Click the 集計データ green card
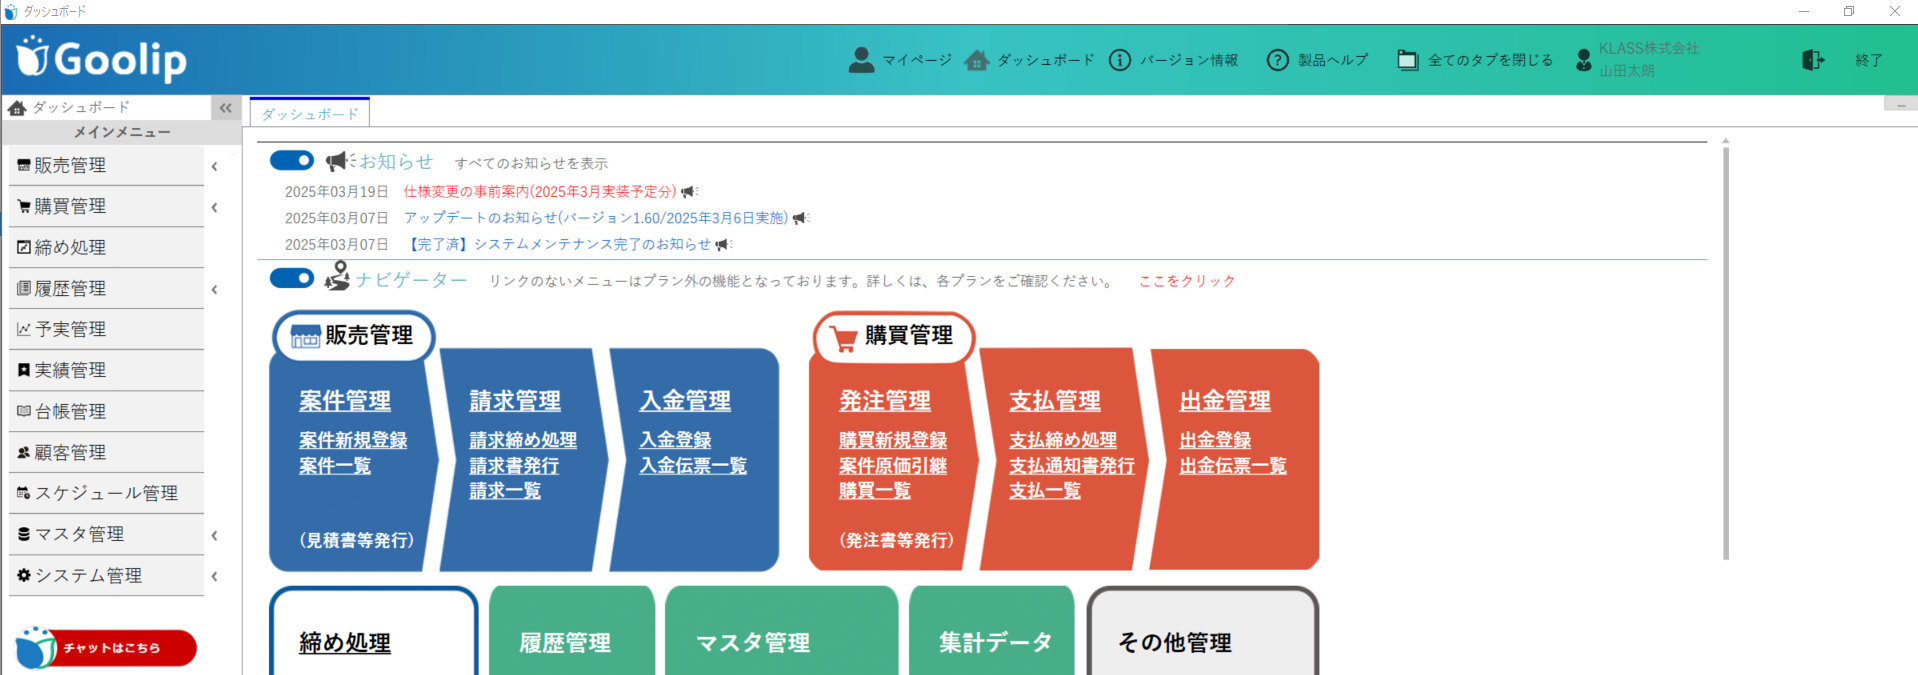The height and width of the screenshot is (675, 1918). pyautogui.click(x=992, y=631)
